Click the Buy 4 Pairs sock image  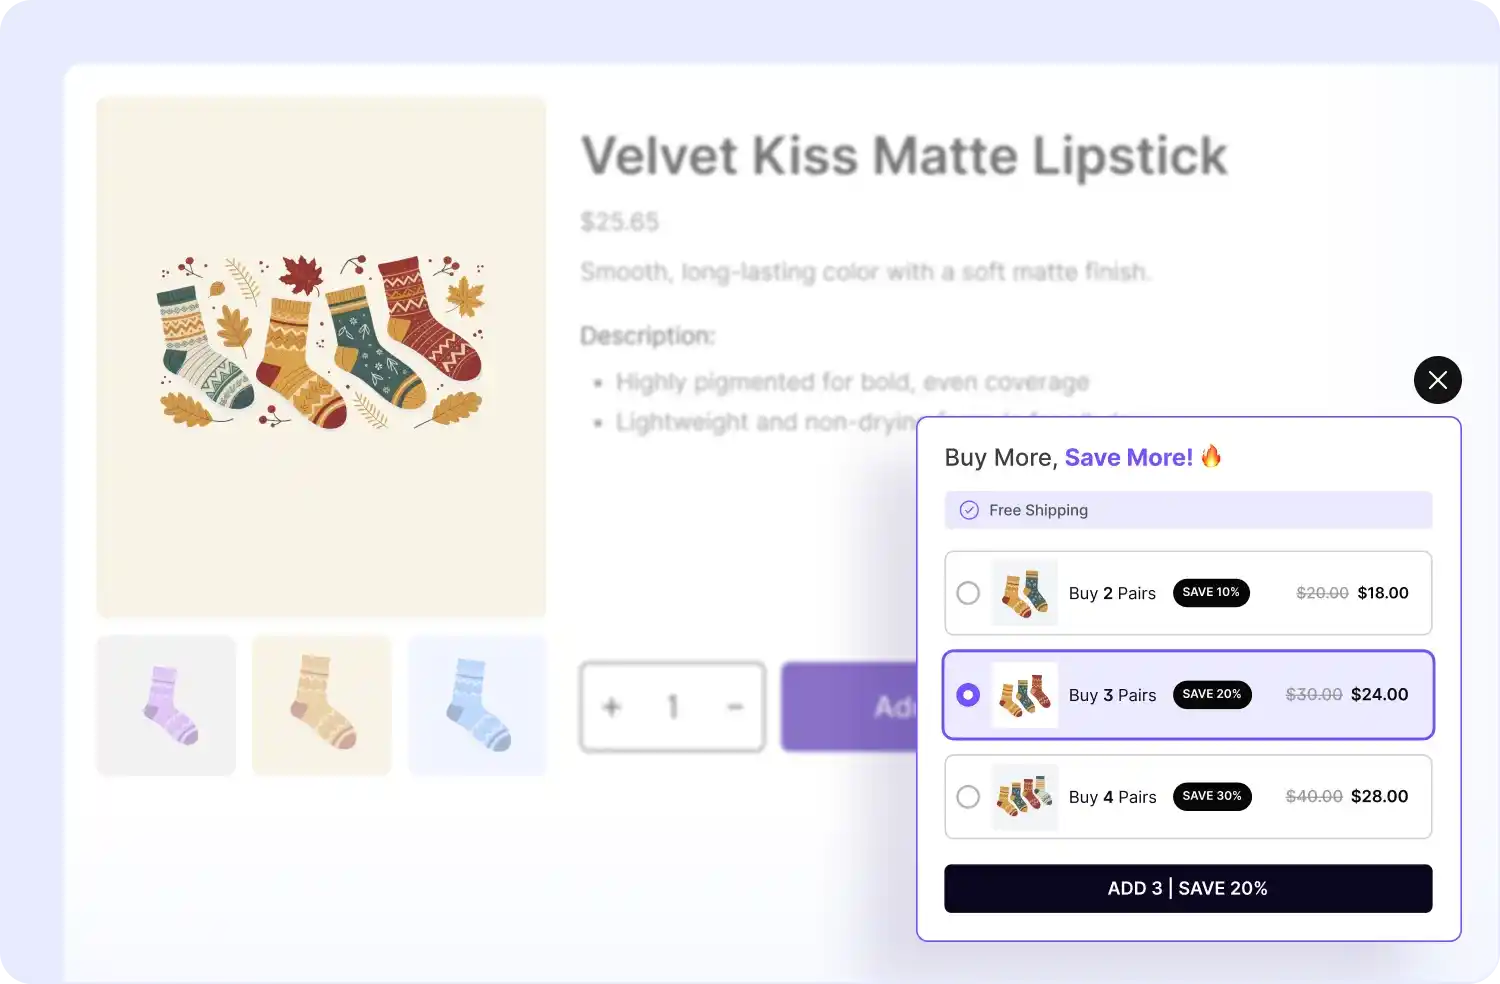tap(1024, 797)
